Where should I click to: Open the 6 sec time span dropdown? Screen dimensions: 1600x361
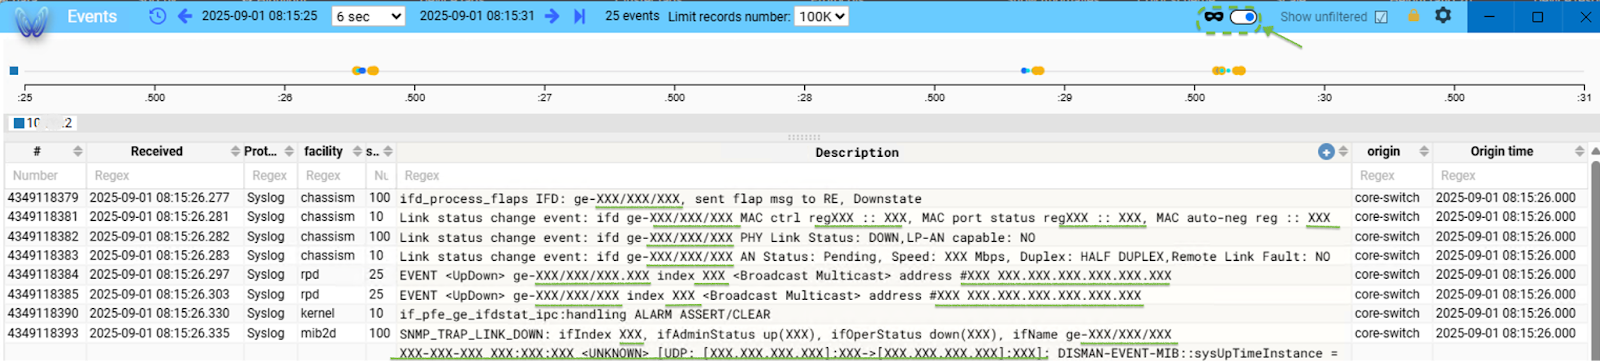point(368,16)
